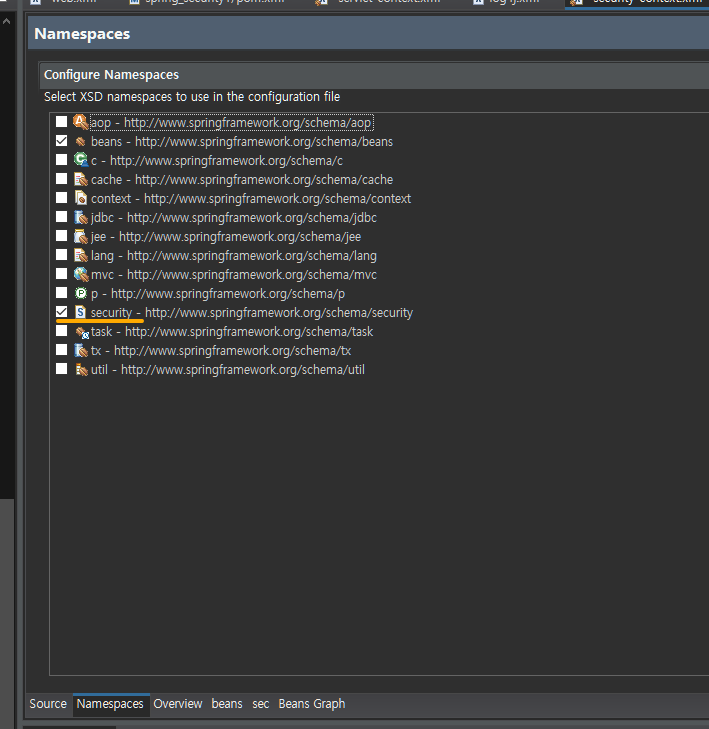
Task: Tick the jee namespace checkbox
Action: pos(61,236)
